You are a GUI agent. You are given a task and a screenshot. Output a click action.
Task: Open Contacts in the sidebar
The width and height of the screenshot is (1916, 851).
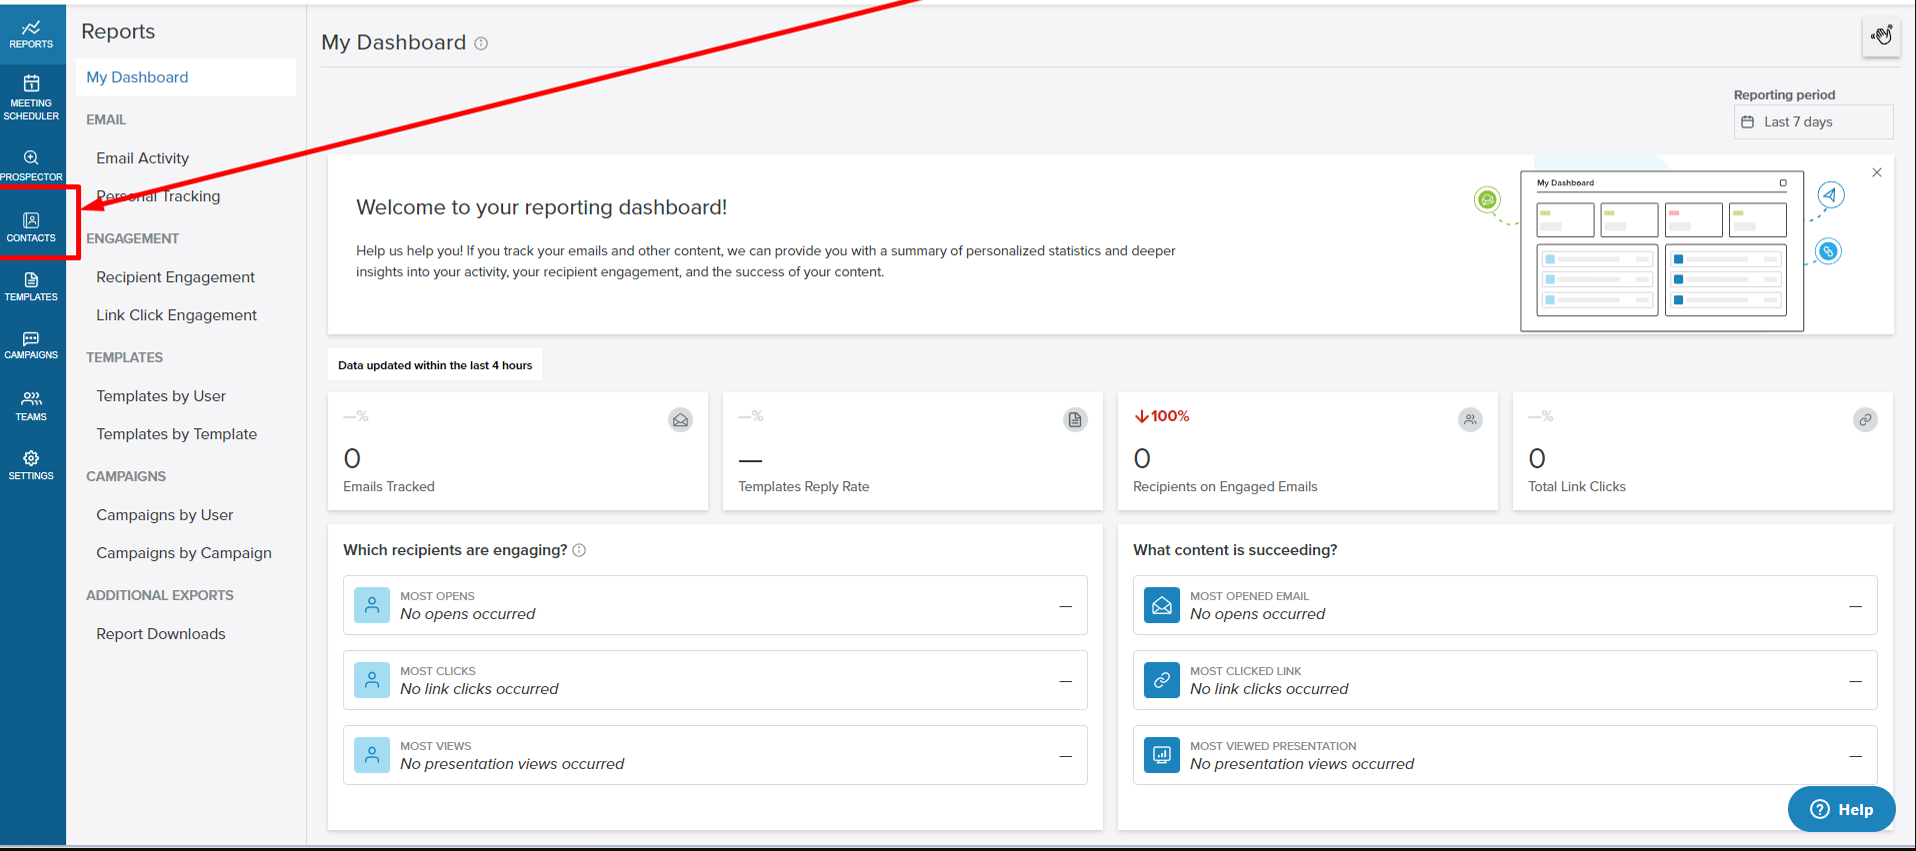coord(31,227)
